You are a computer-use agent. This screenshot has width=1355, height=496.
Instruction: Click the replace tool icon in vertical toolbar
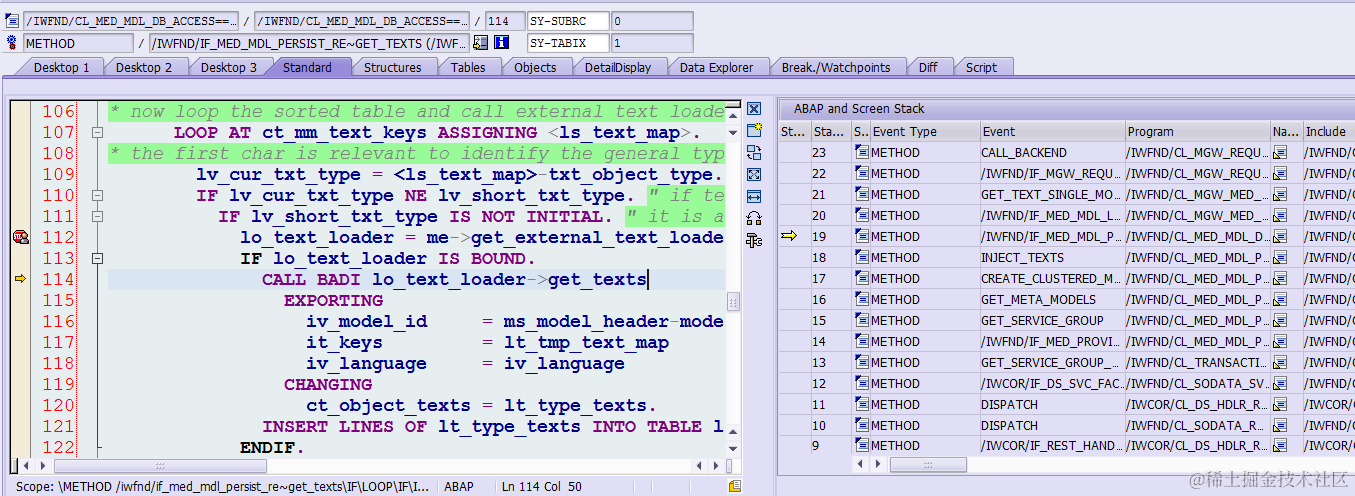pos(754,152)
